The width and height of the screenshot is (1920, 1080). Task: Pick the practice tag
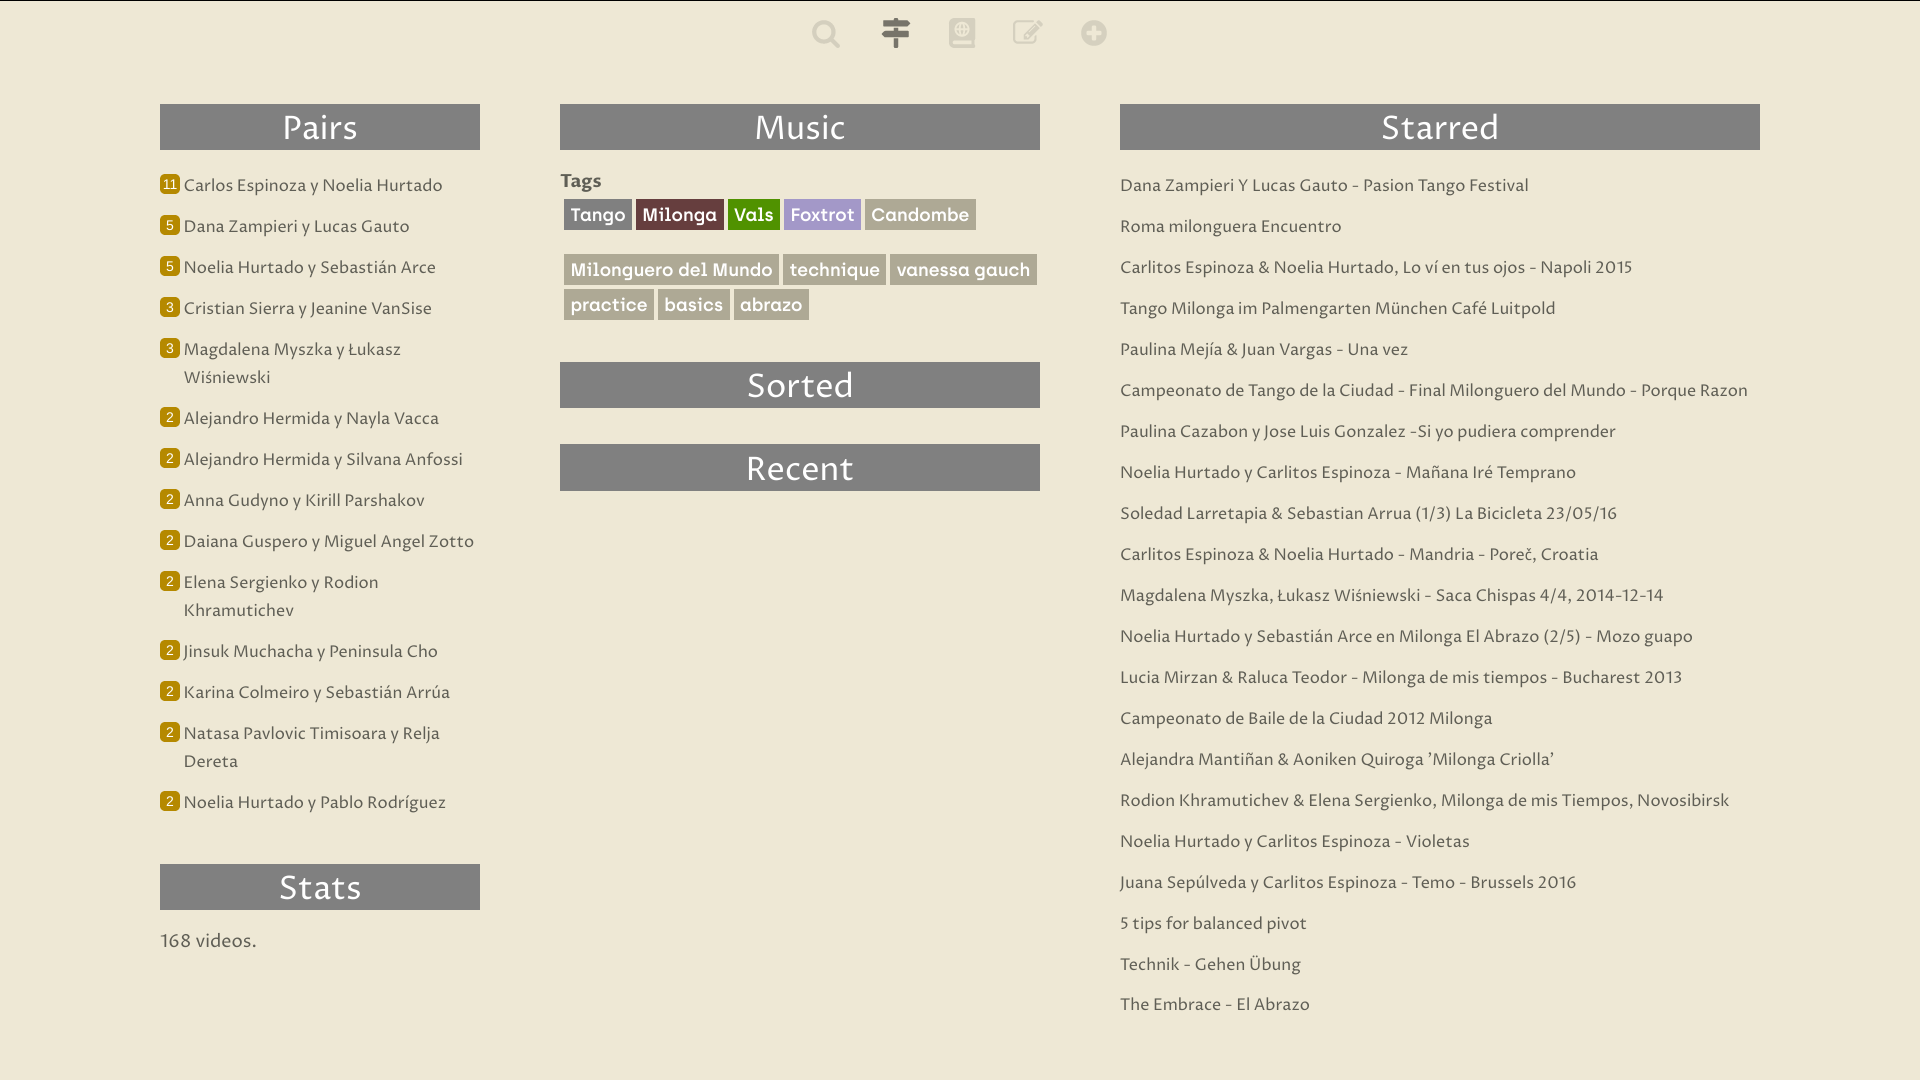coord(609,305)
